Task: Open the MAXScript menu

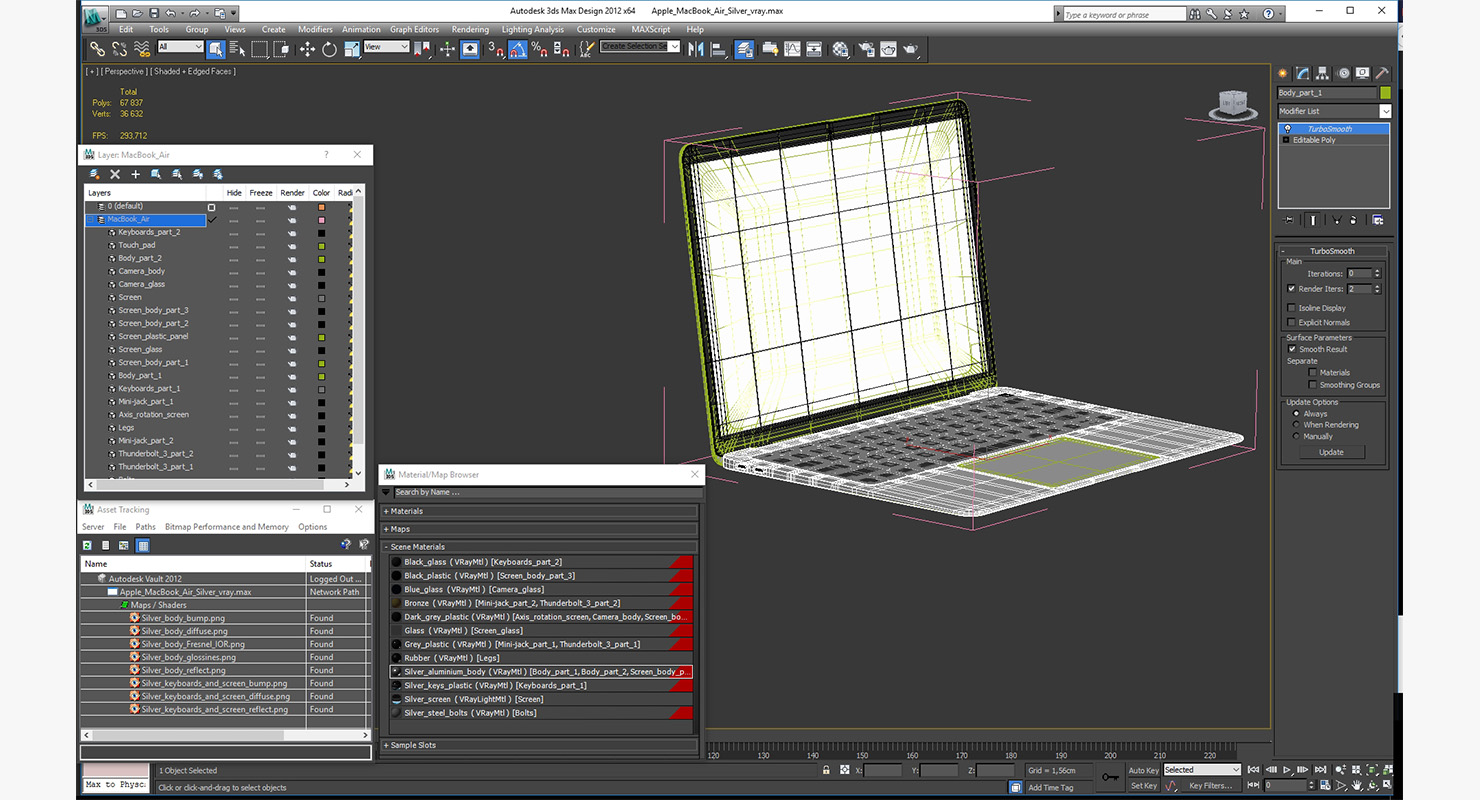Action: [x=651, y=29]
